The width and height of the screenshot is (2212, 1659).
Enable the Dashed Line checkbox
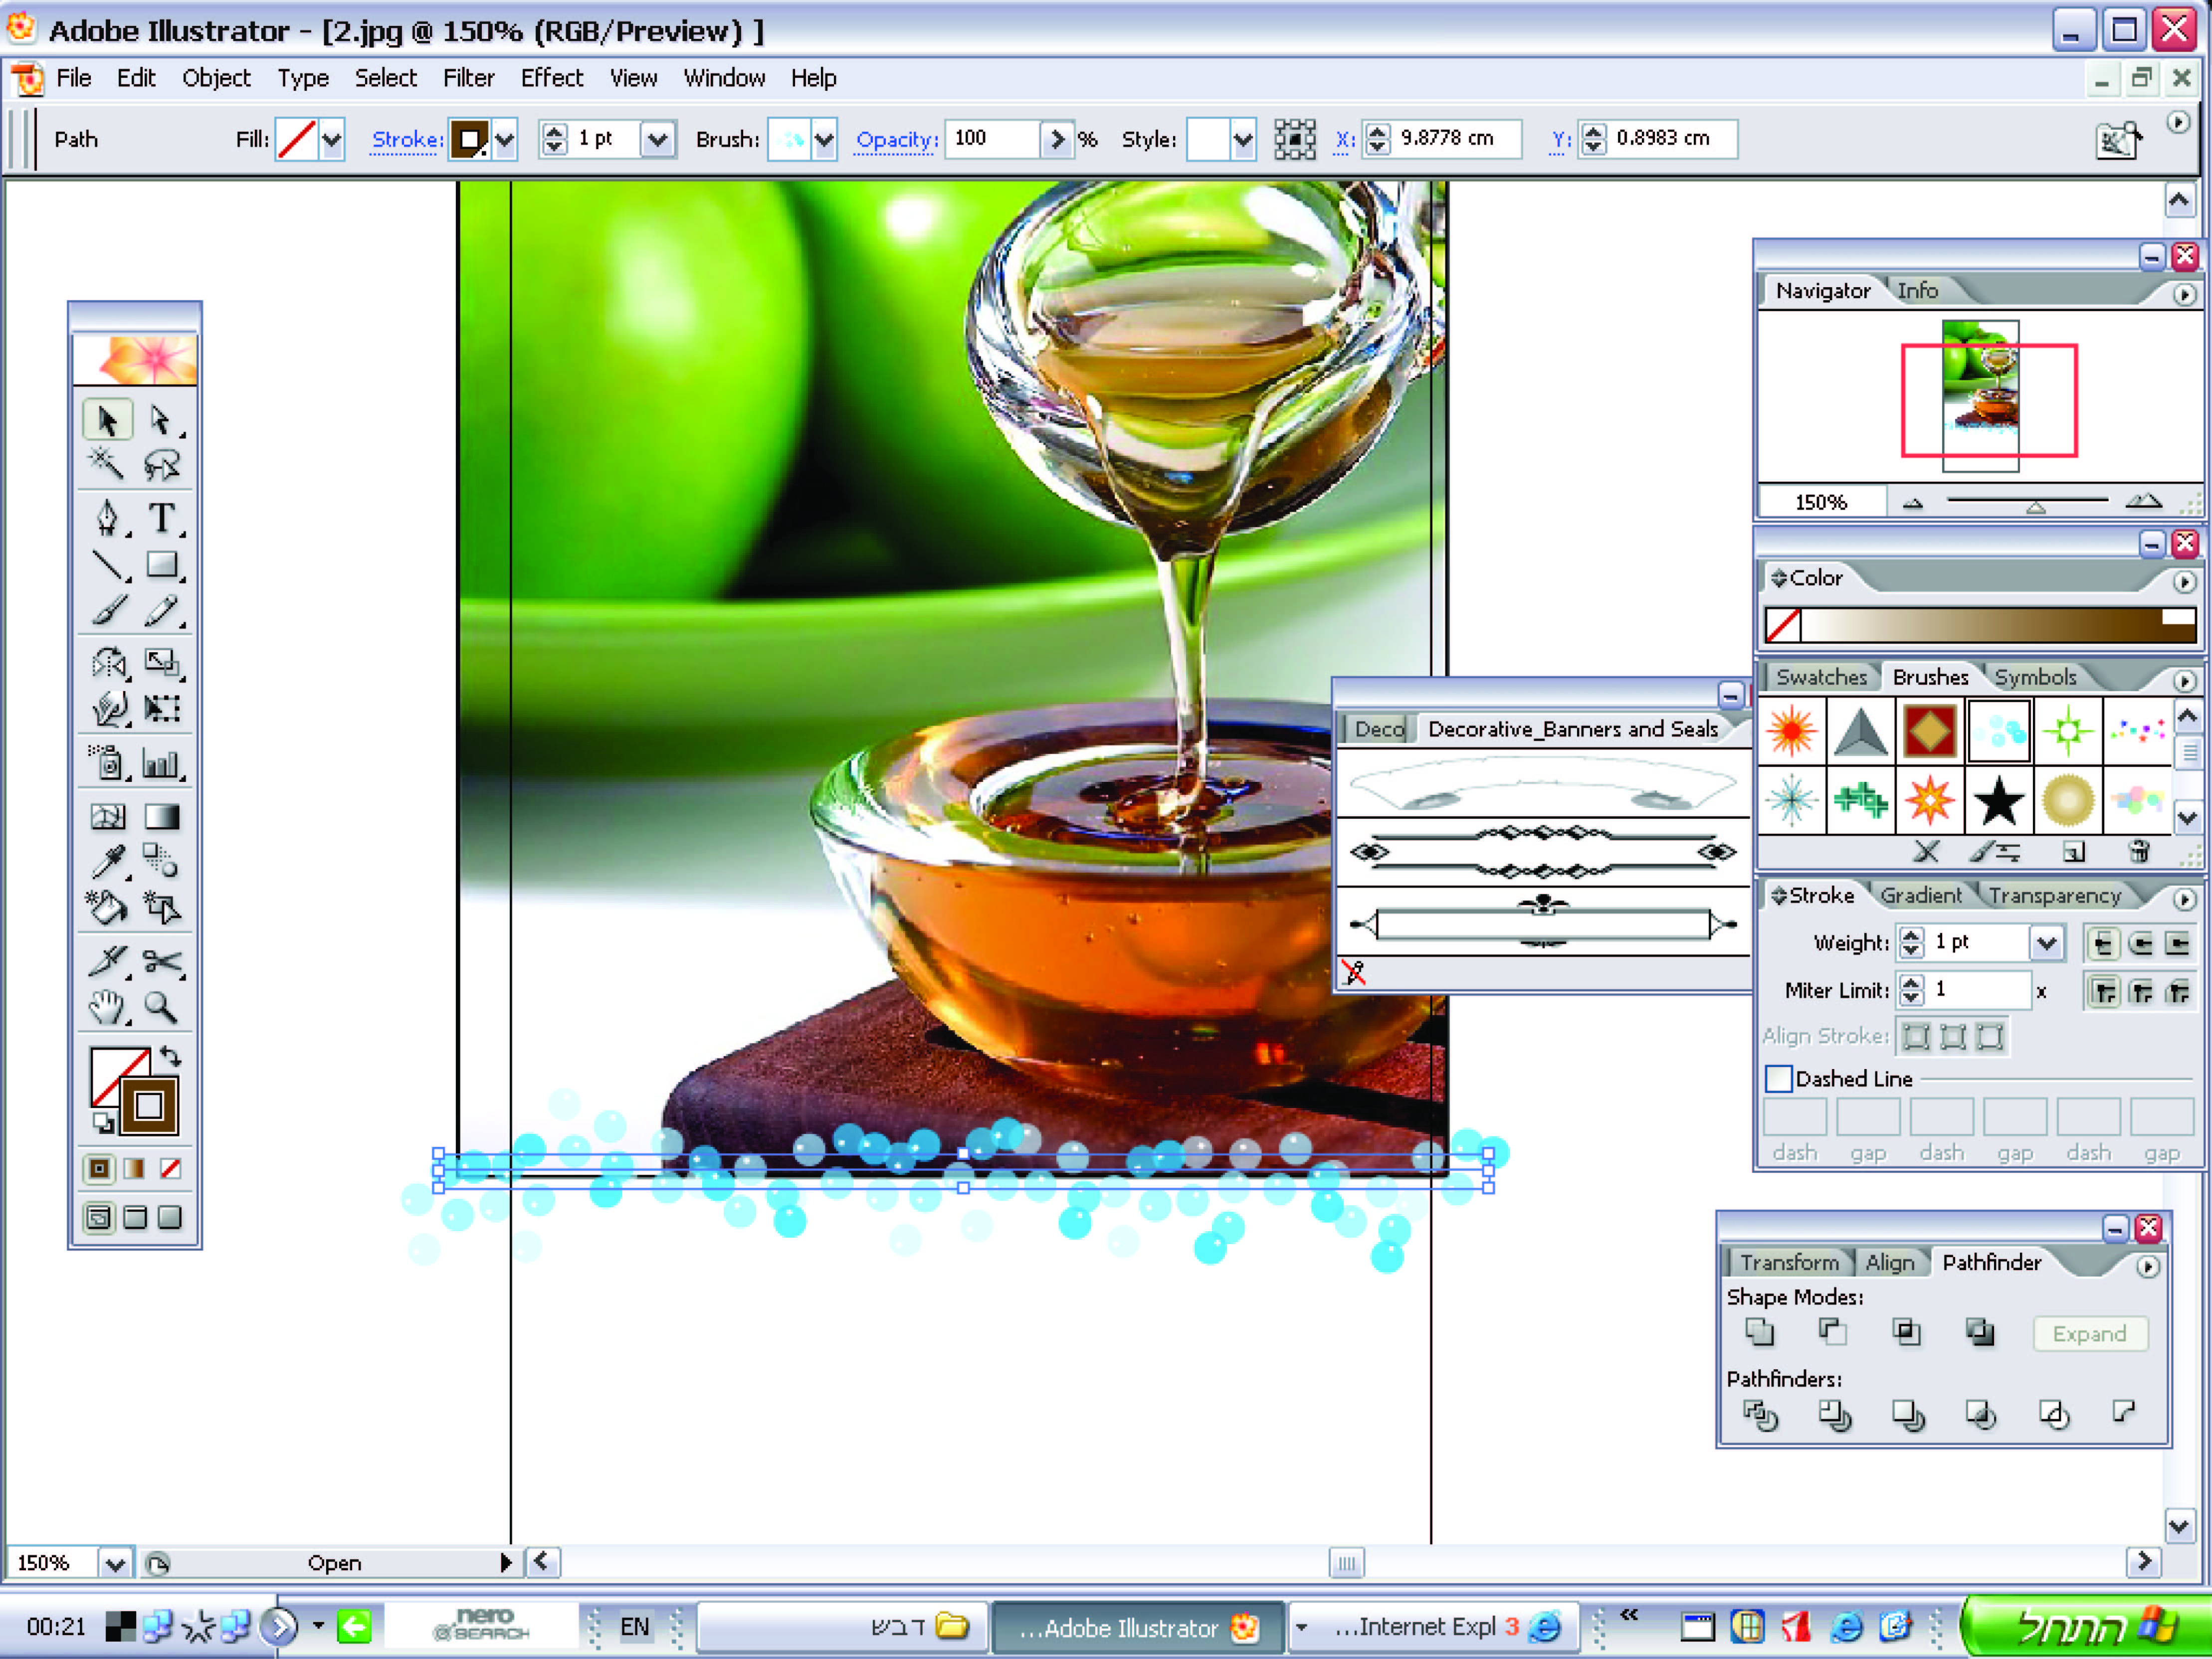(x=1778, y=1079)
